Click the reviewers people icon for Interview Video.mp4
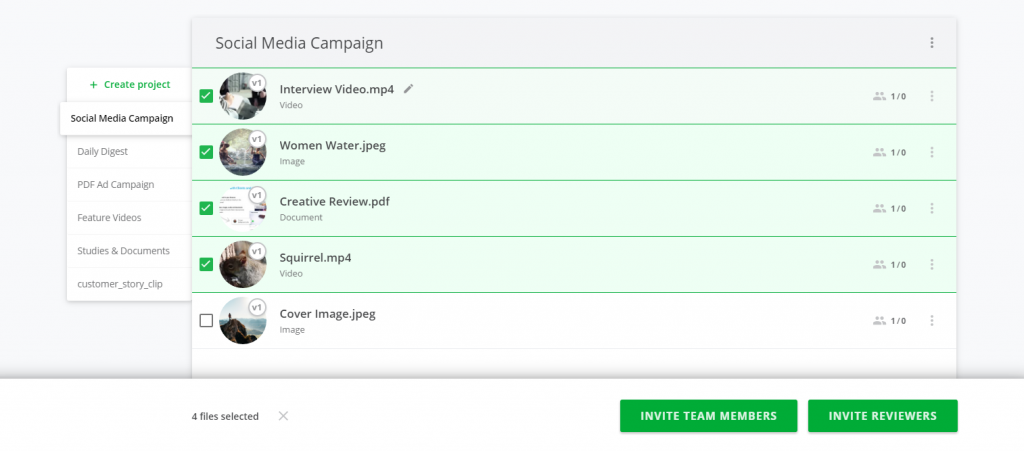The width and height of the screenshot is (1024, 451). coord(880,96)
